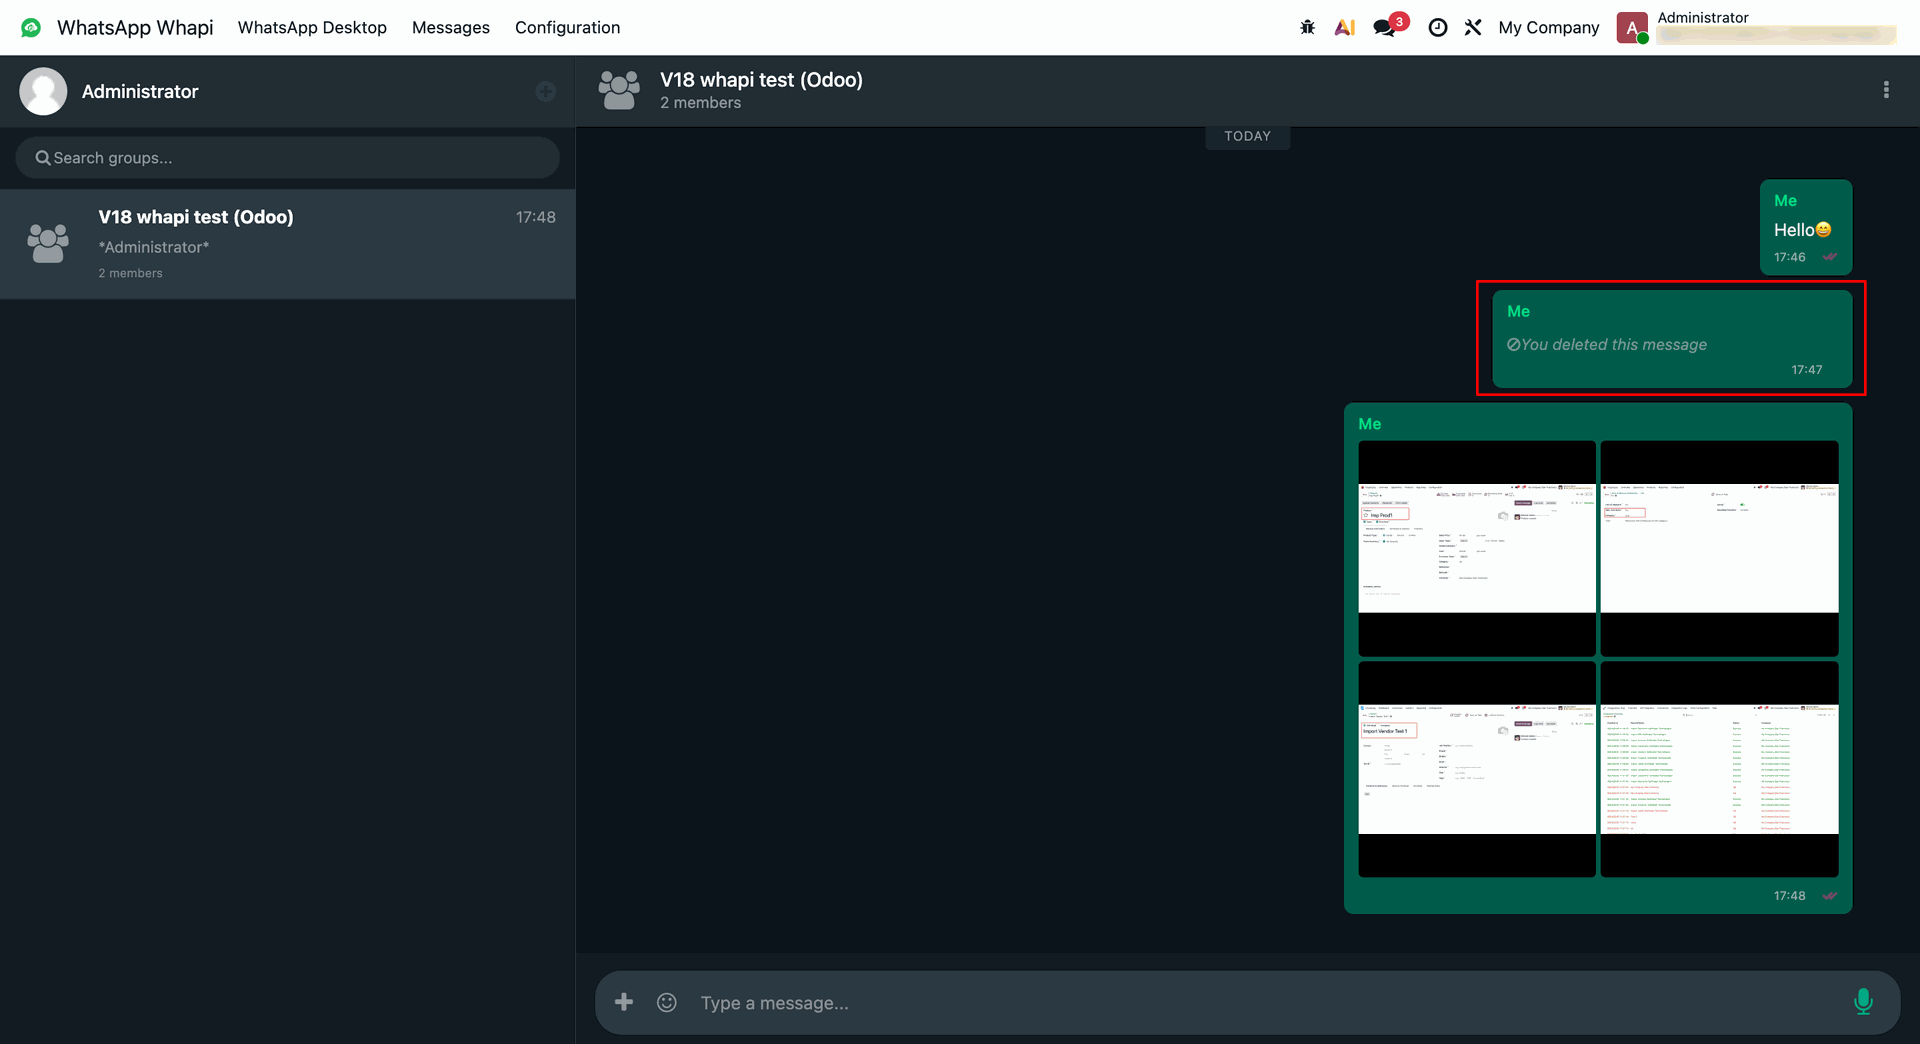Switch company via My Company

click(x=1549, y=27)
